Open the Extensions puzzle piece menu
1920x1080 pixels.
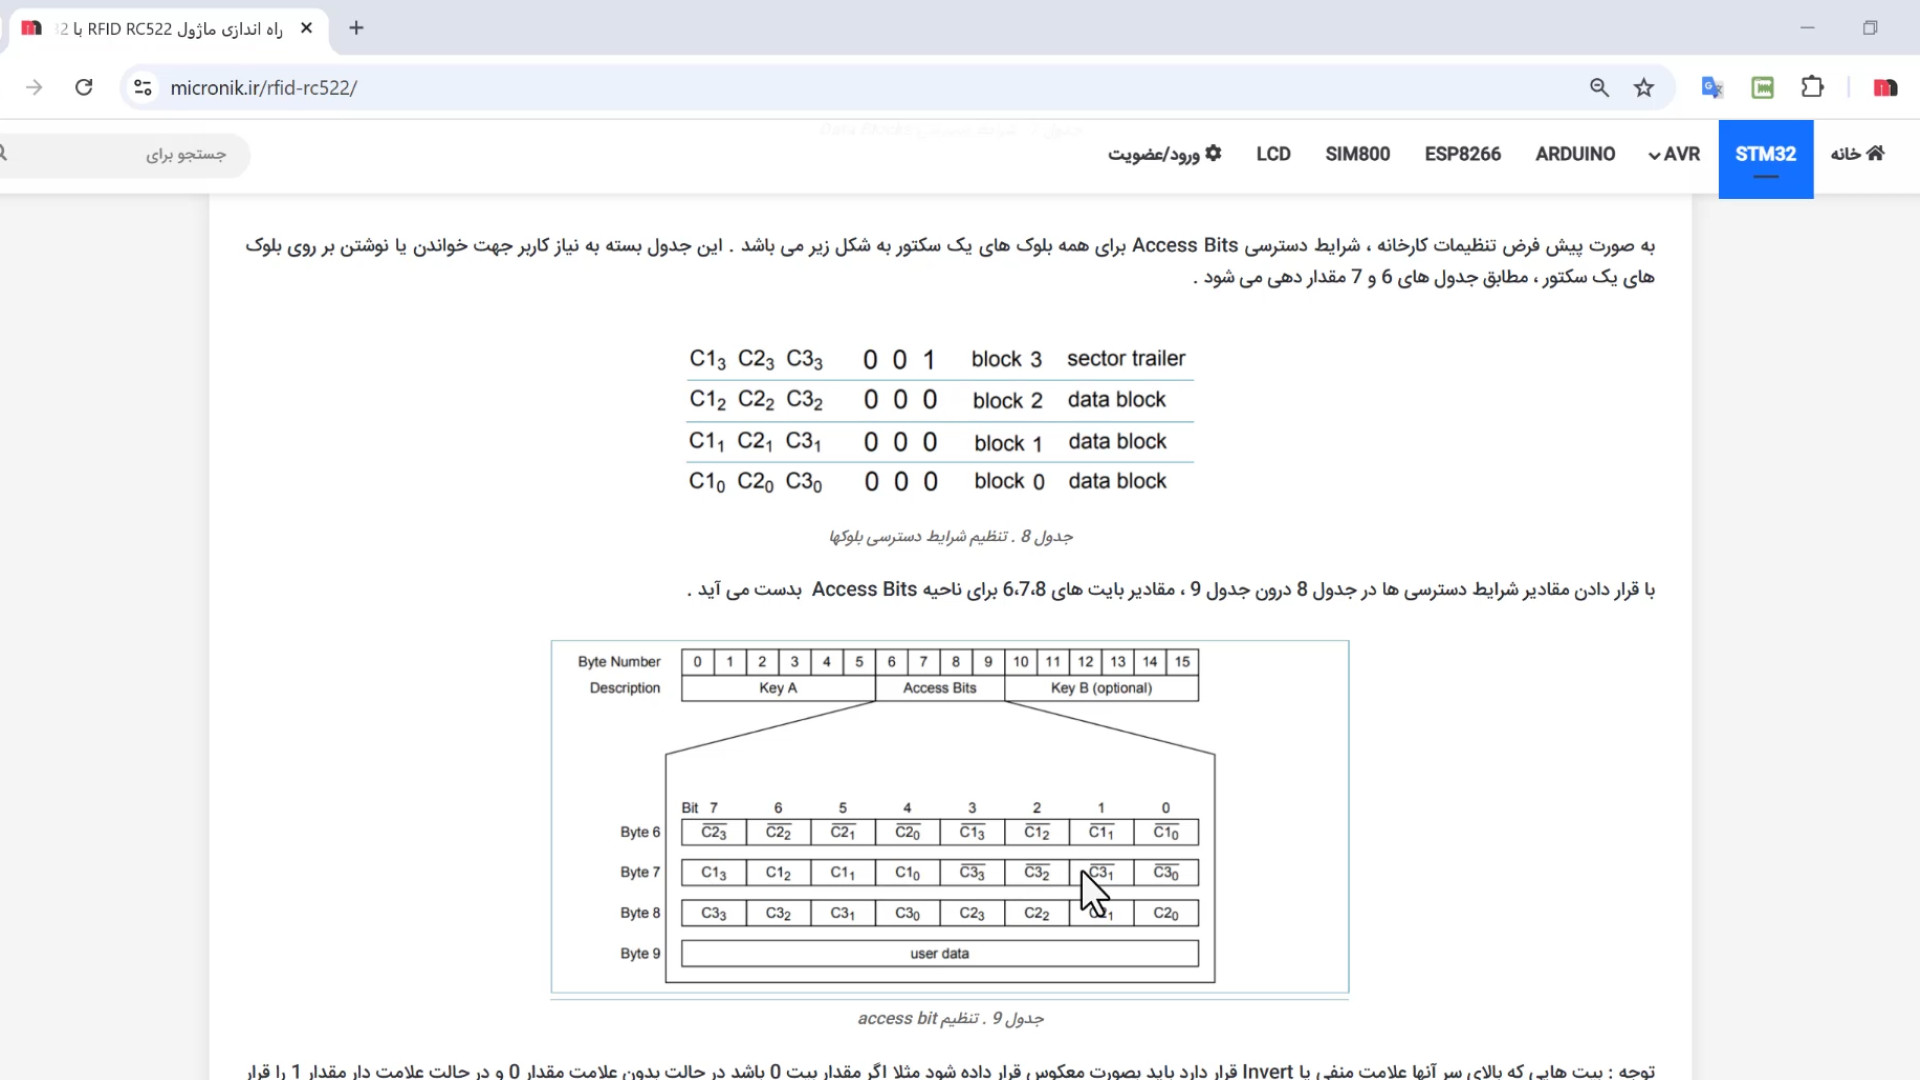click(1812, 88)
